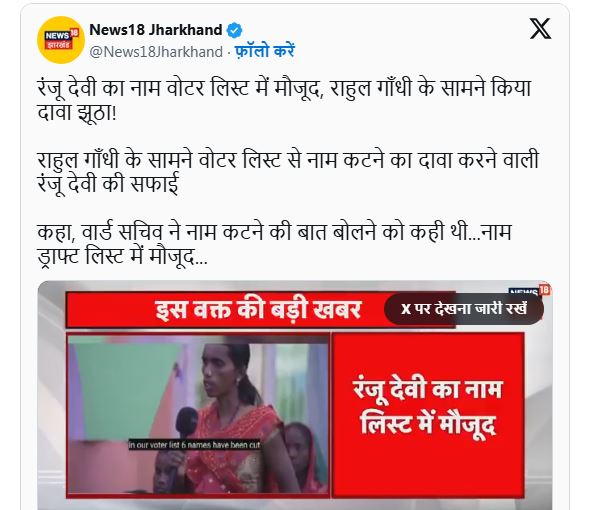612x510 pixels.
Task: Click the 'ड्राफ्ट लिस्ट में मौजूद...' text line
Action: tap(123, 257)
